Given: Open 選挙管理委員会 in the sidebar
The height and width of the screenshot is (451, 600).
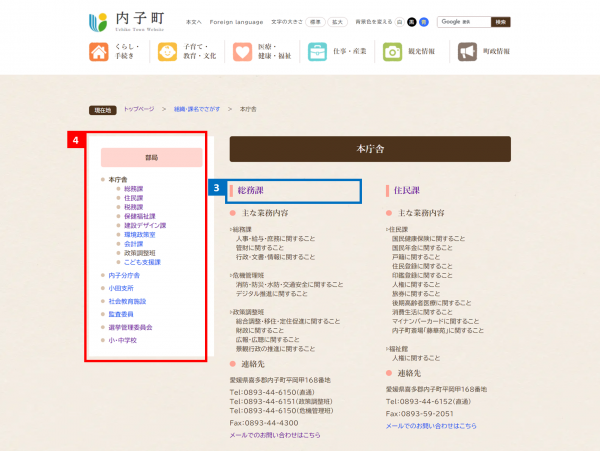Looking at the screenshot, I should 130,327.
